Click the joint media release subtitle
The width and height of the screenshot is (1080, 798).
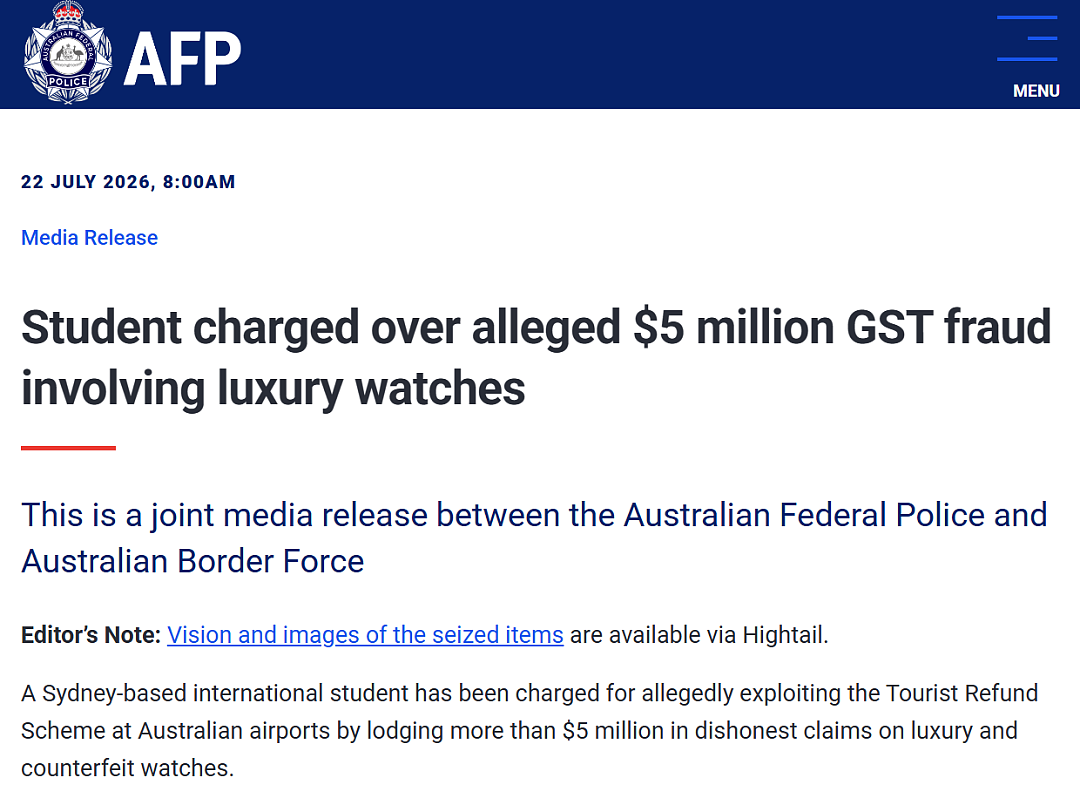[x=534, y=538]
